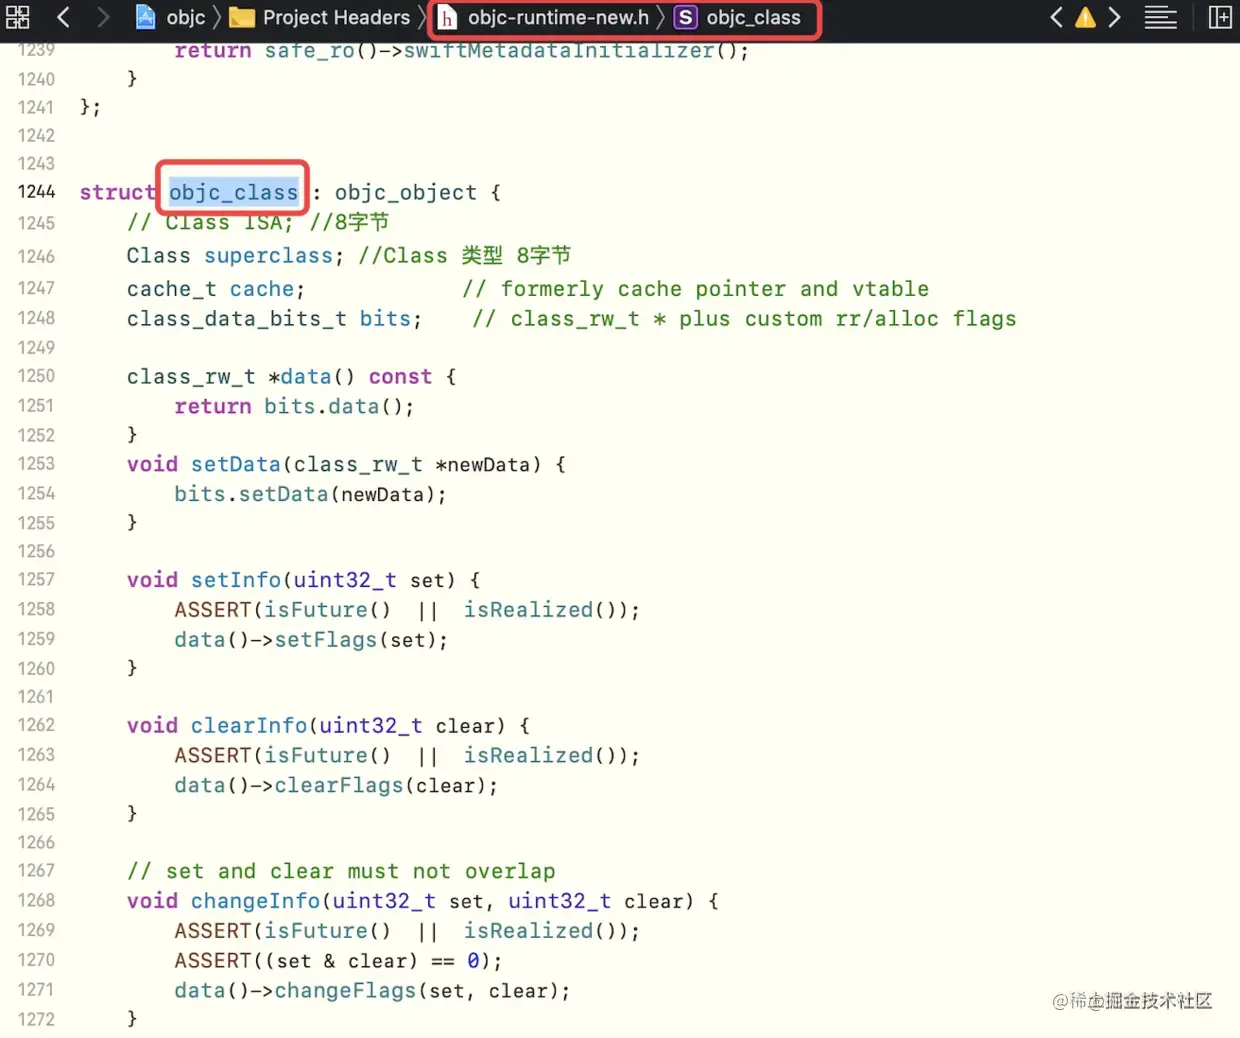Go forward to next file
The height and width of the screenshot is (1038, 1240).
(102, 17)
